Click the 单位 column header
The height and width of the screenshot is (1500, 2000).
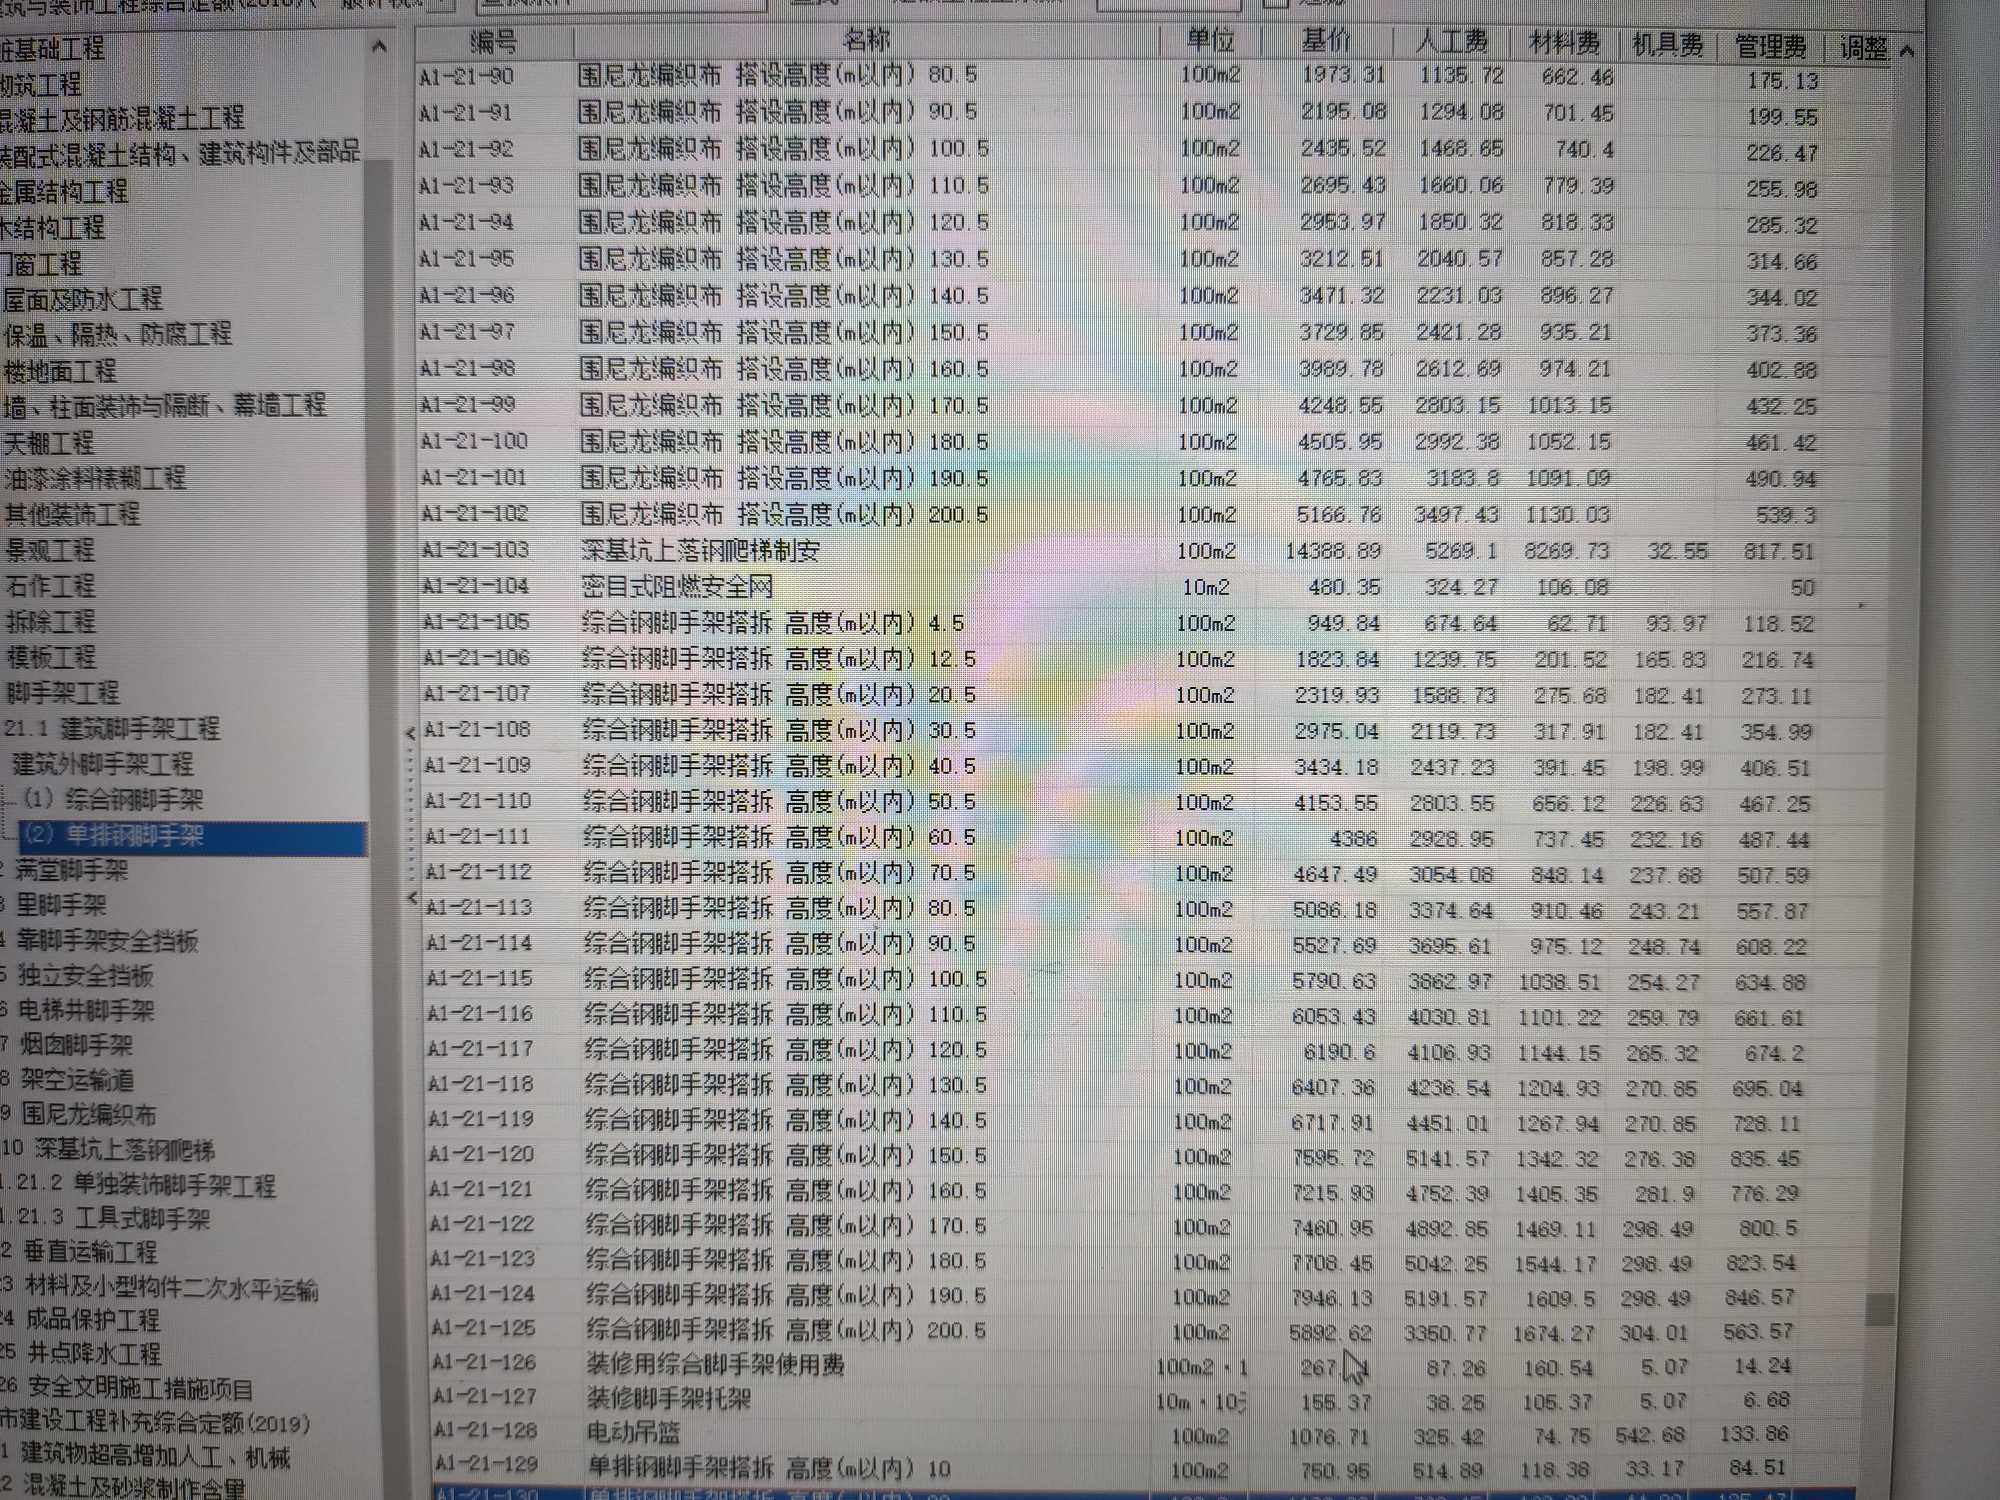point(1210,41)
